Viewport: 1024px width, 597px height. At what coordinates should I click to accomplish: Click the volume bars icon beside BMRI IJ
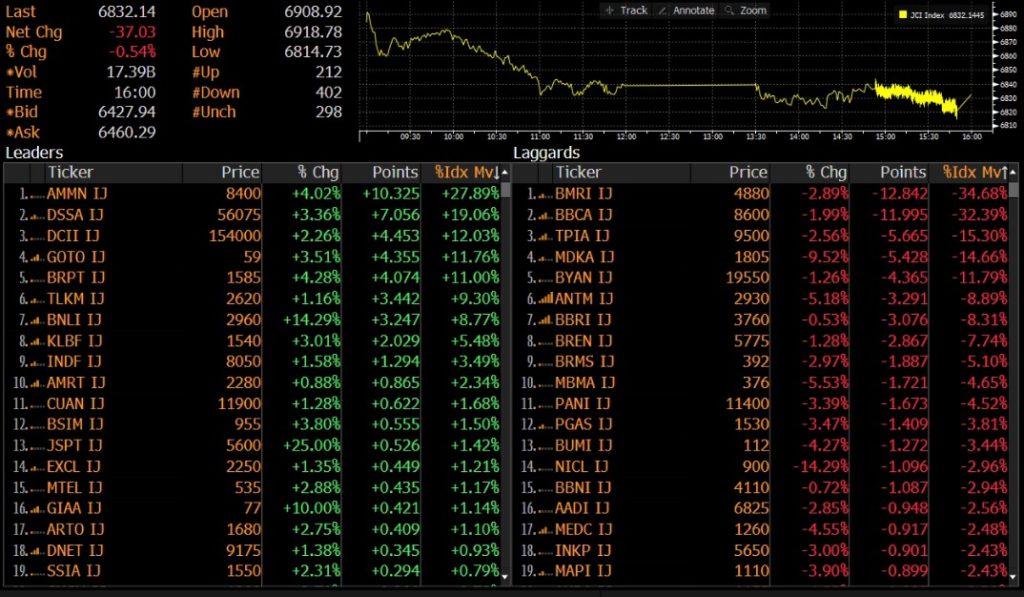546,195
